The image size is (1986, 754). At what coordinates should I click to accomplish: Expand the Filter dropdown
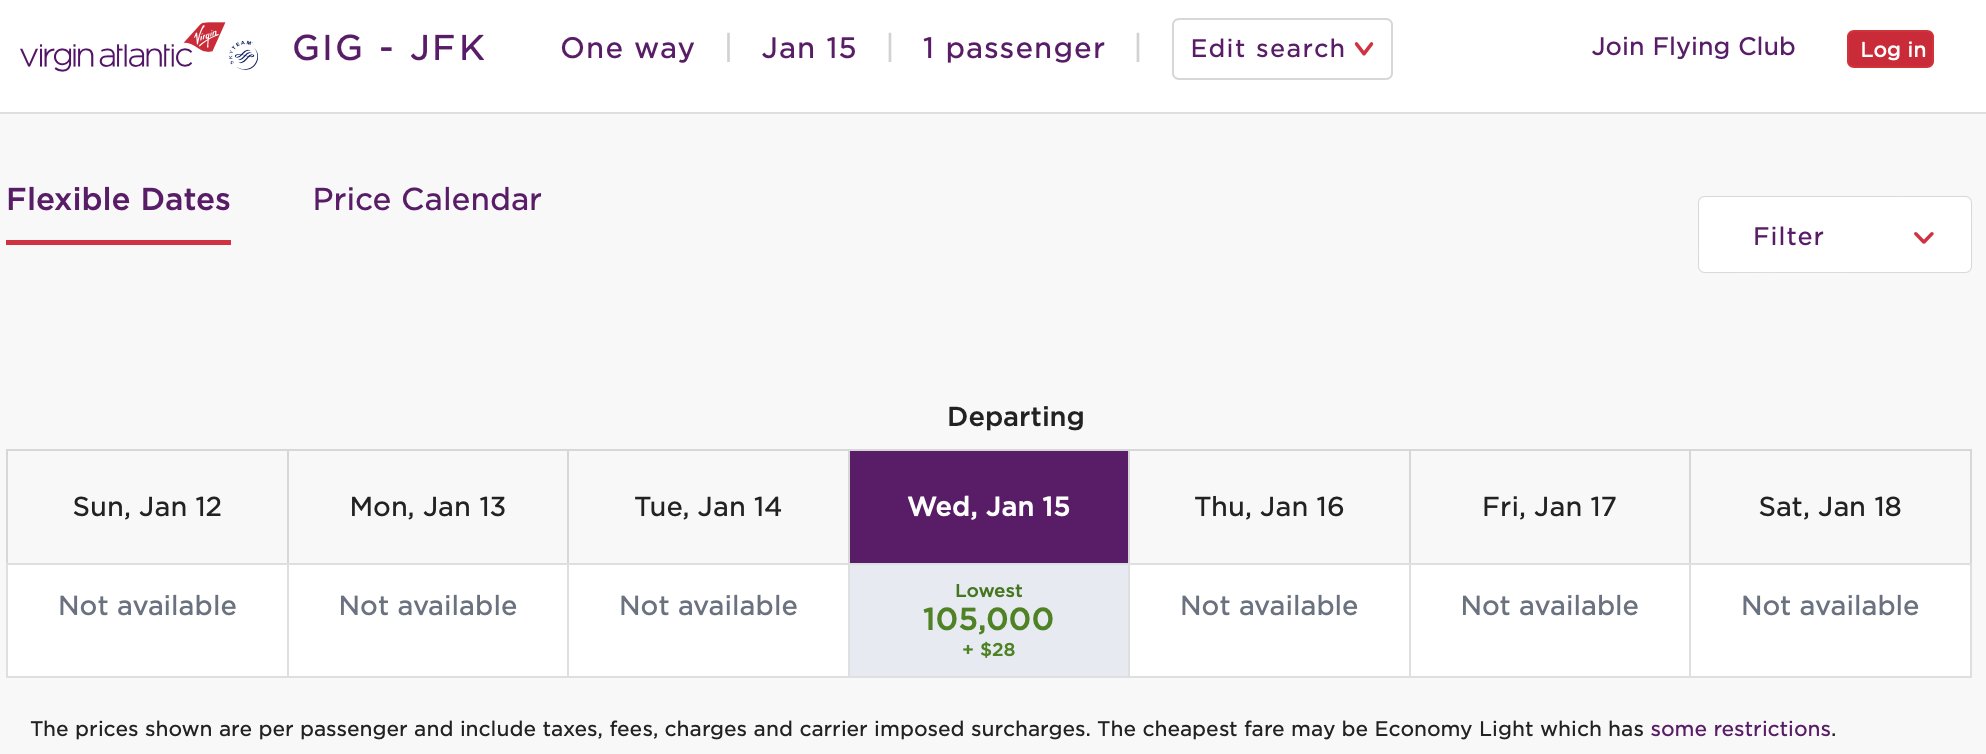1834,235
